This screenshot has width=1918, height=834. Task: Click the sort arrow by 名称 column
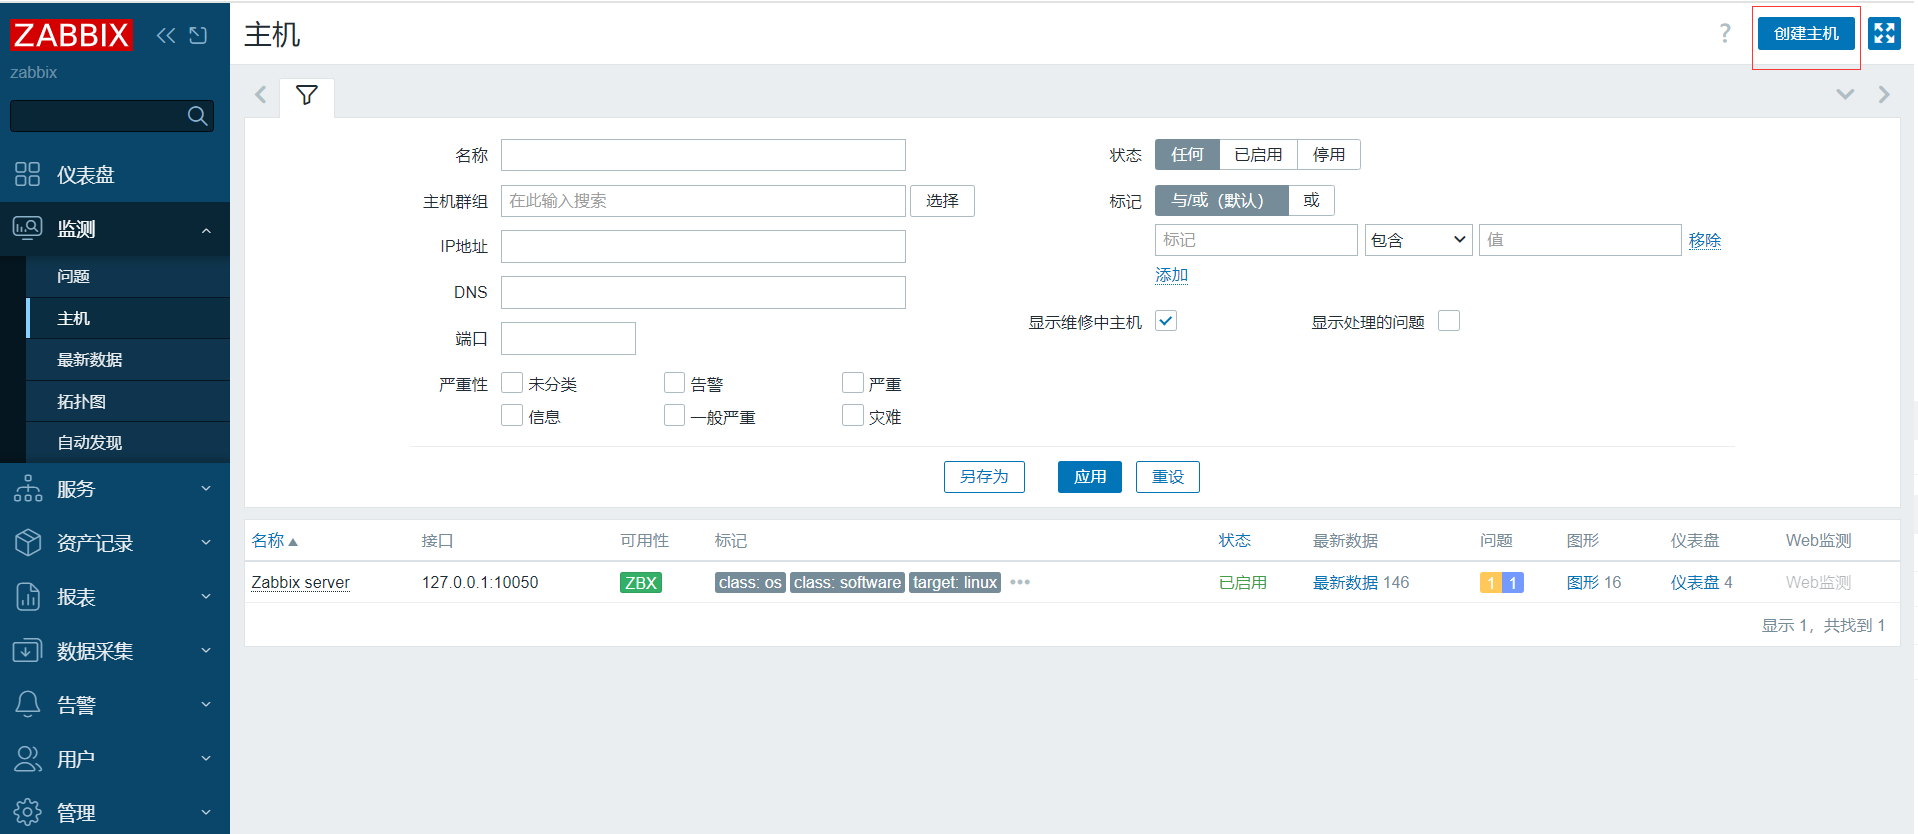point(293,542)
